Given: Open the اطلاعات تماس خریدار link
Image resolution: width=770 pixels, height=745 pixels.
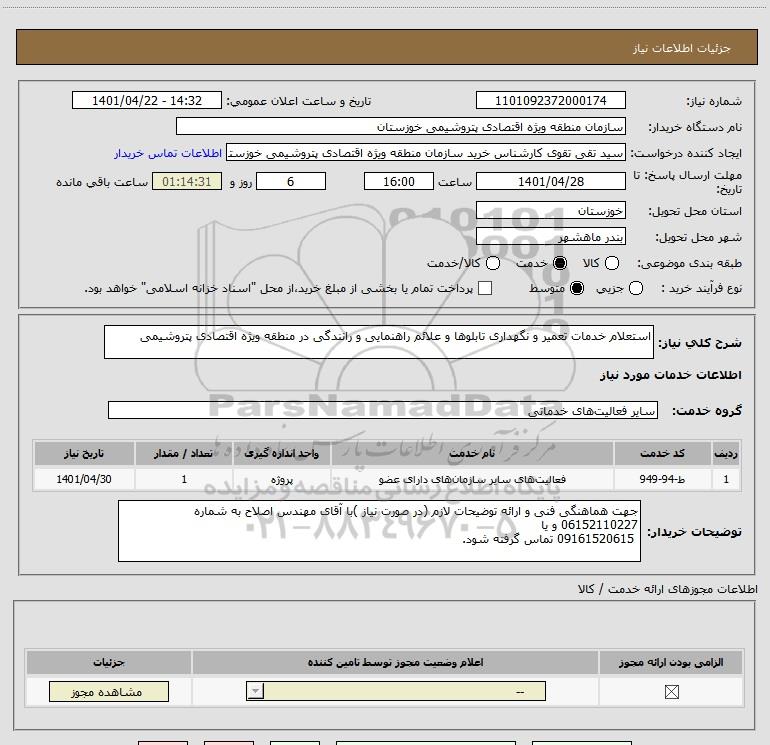Looking at the screenshot, I should tap(168, 154).
